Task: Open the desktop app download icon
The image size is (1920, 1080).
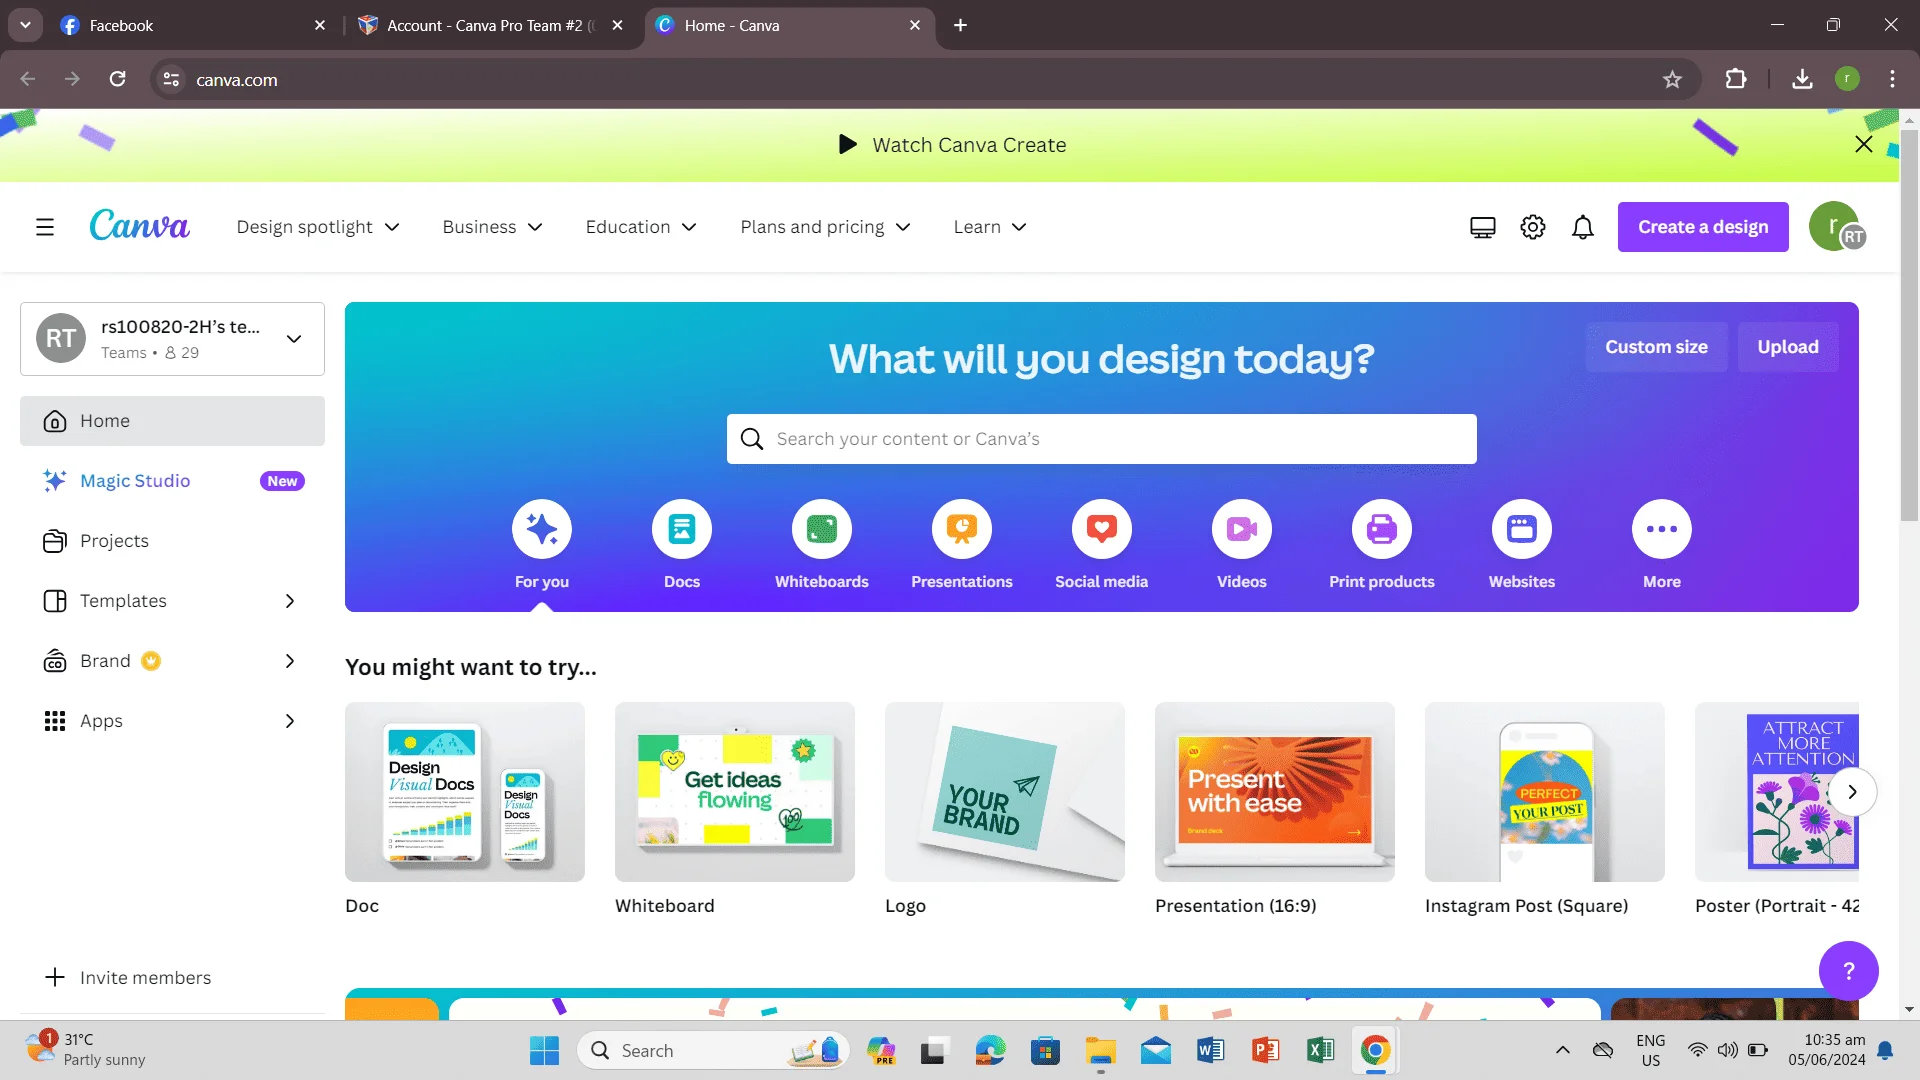Action: tap(1483, 227)
